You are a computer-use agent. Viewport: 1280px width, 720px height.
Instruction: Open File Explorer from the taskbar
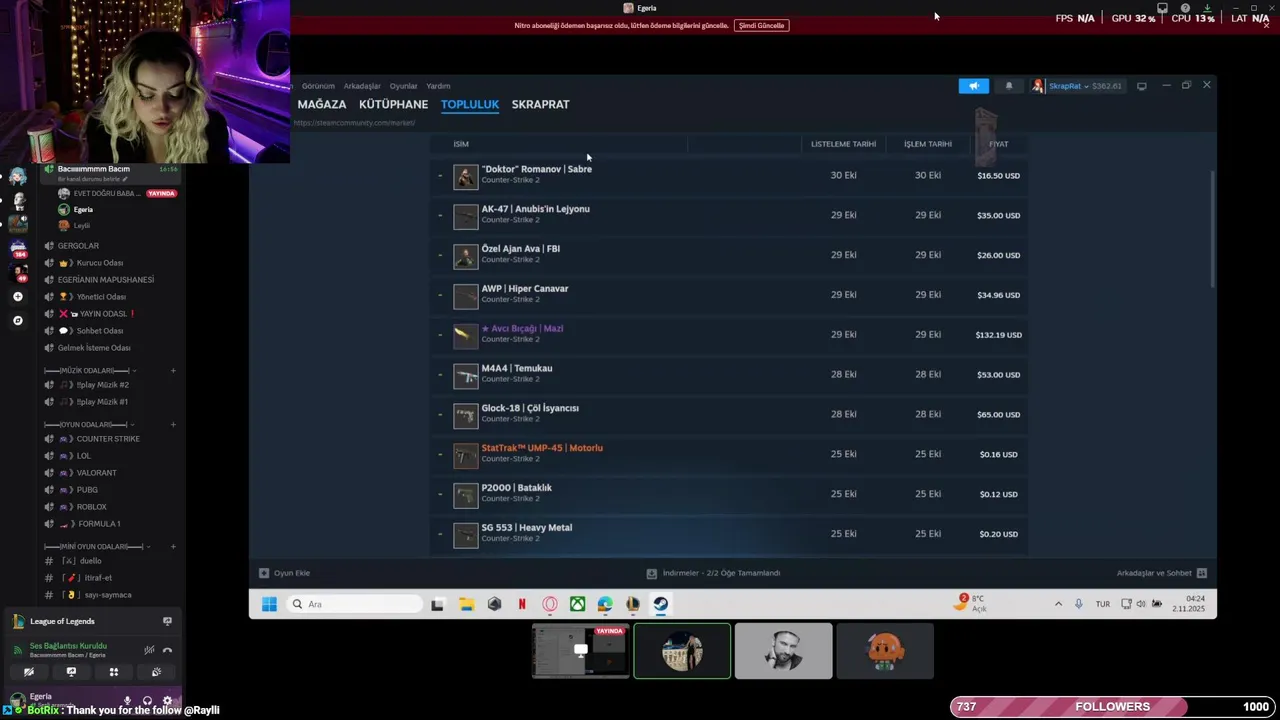466,604
